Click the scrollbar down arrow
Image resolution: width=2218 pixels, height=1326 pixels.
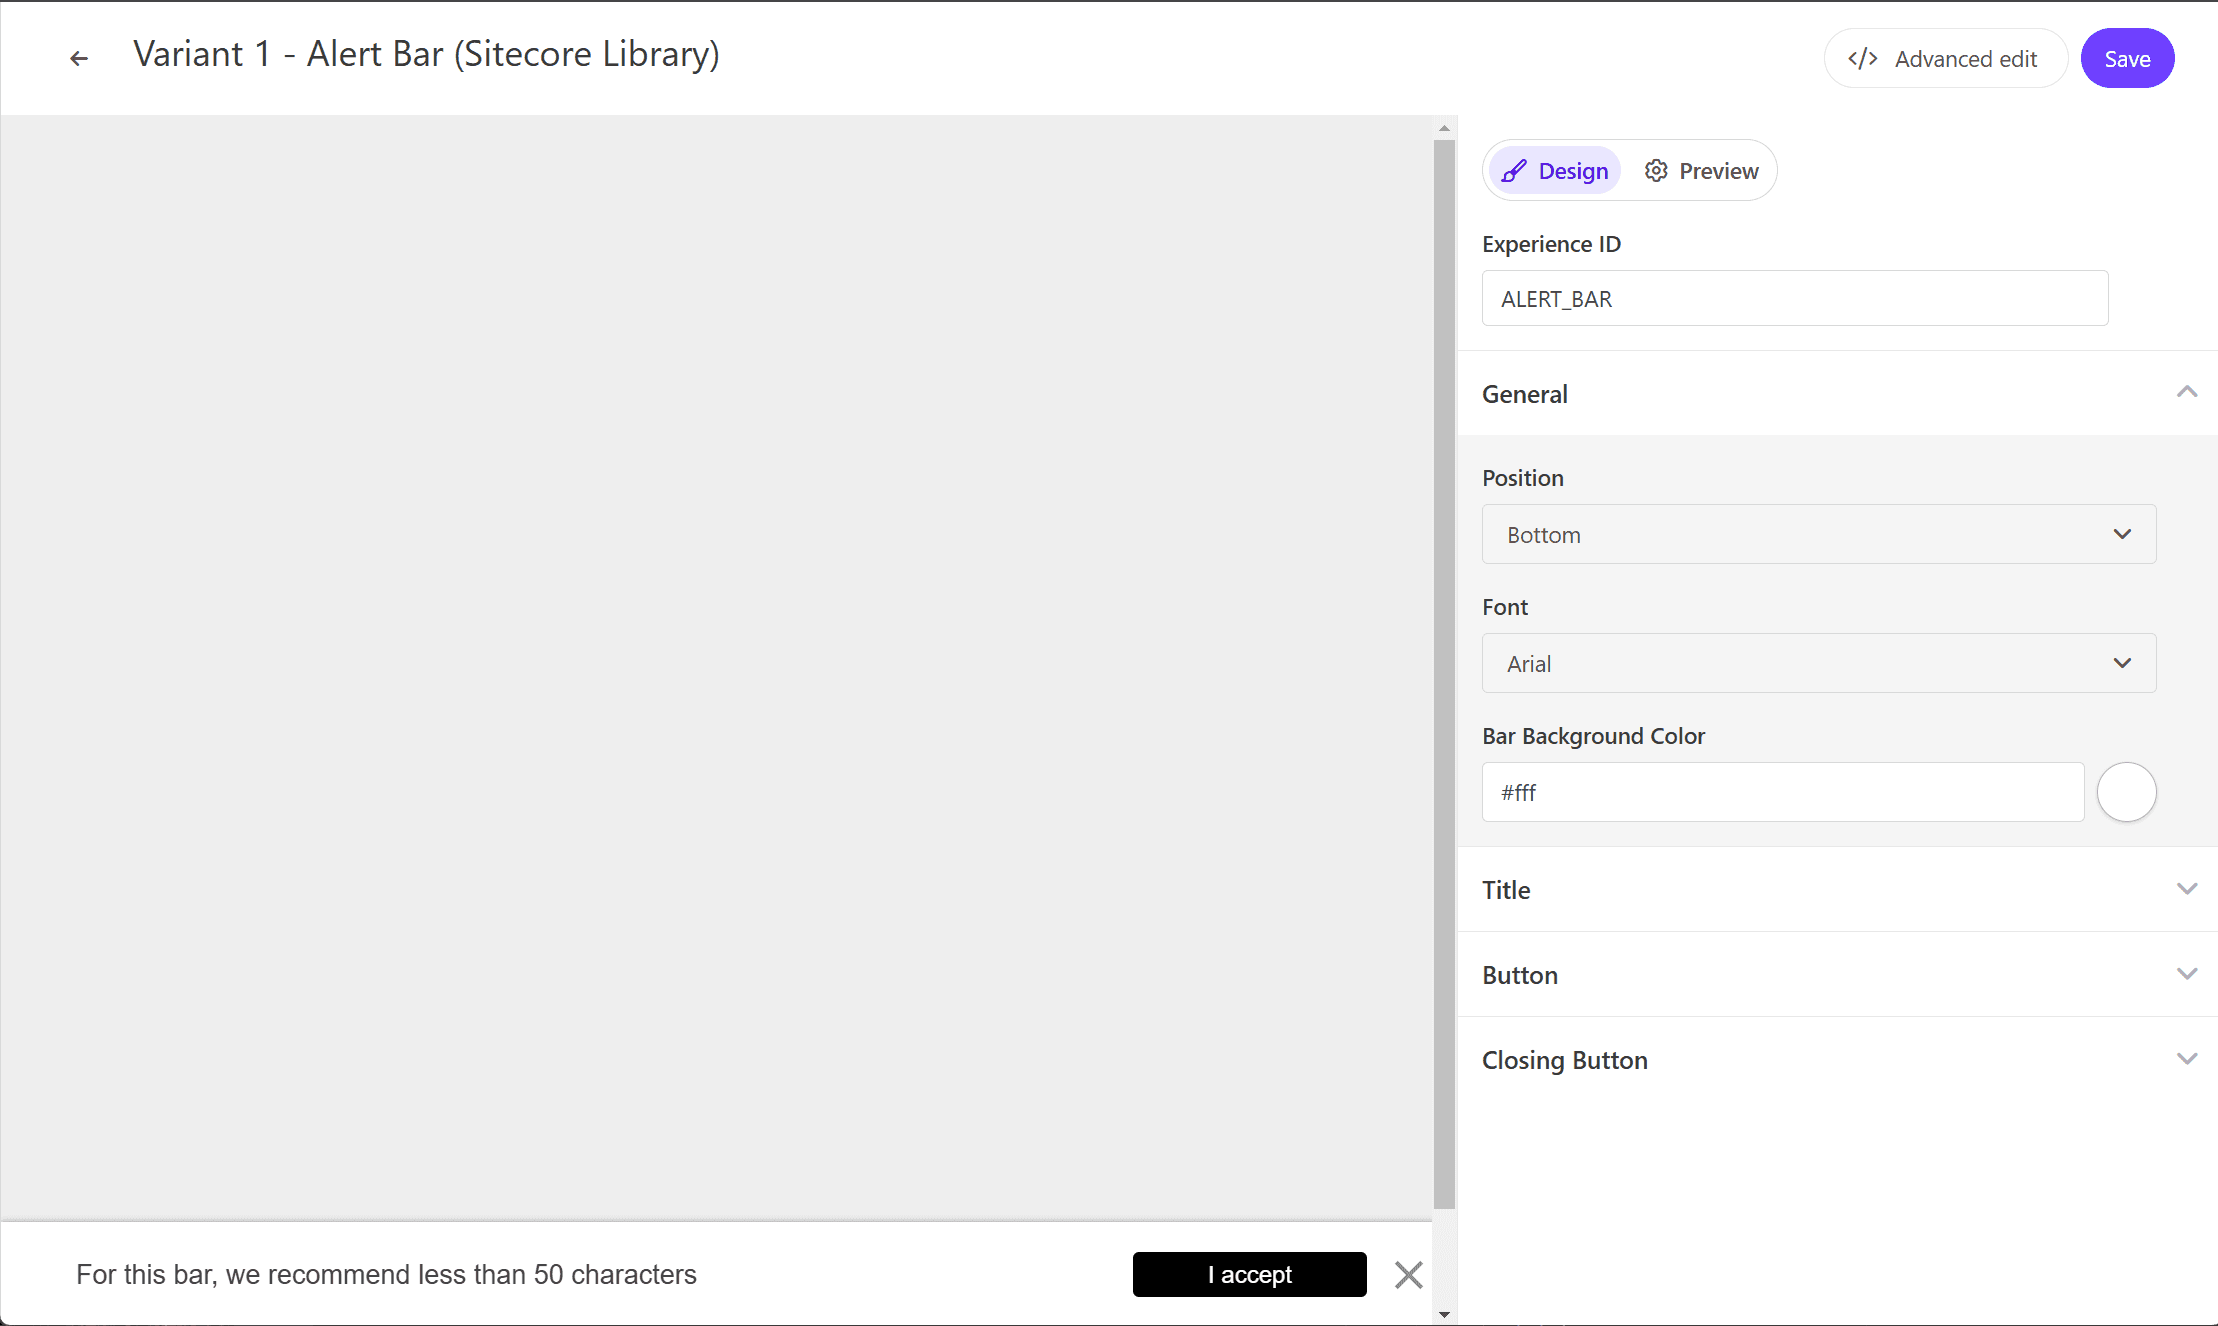[x=1444, y=1314]
